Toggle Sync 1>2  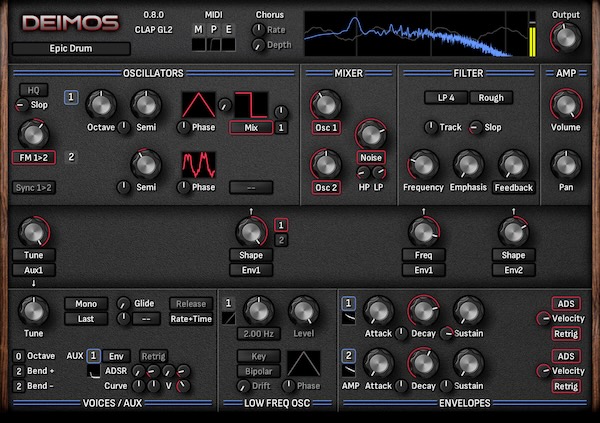34,188
